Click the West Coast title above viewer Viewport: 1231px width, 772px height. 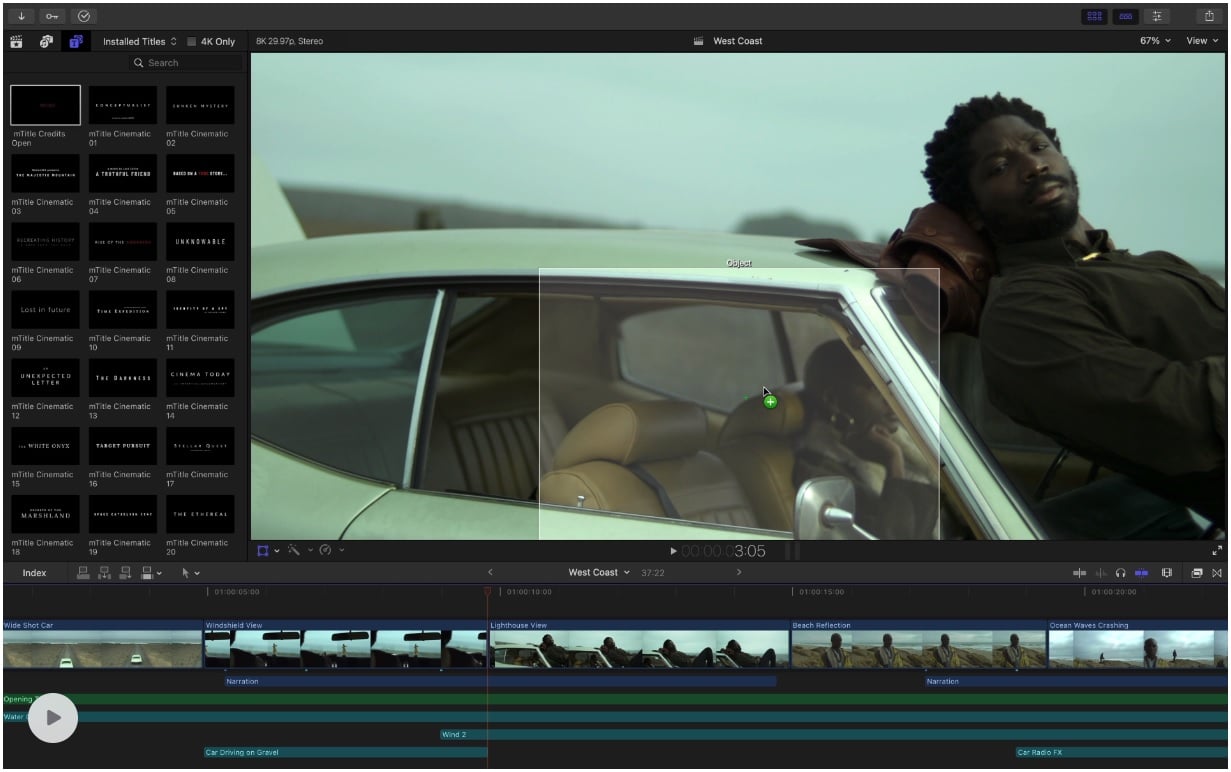pyautogui.click(x=738, y=41)
